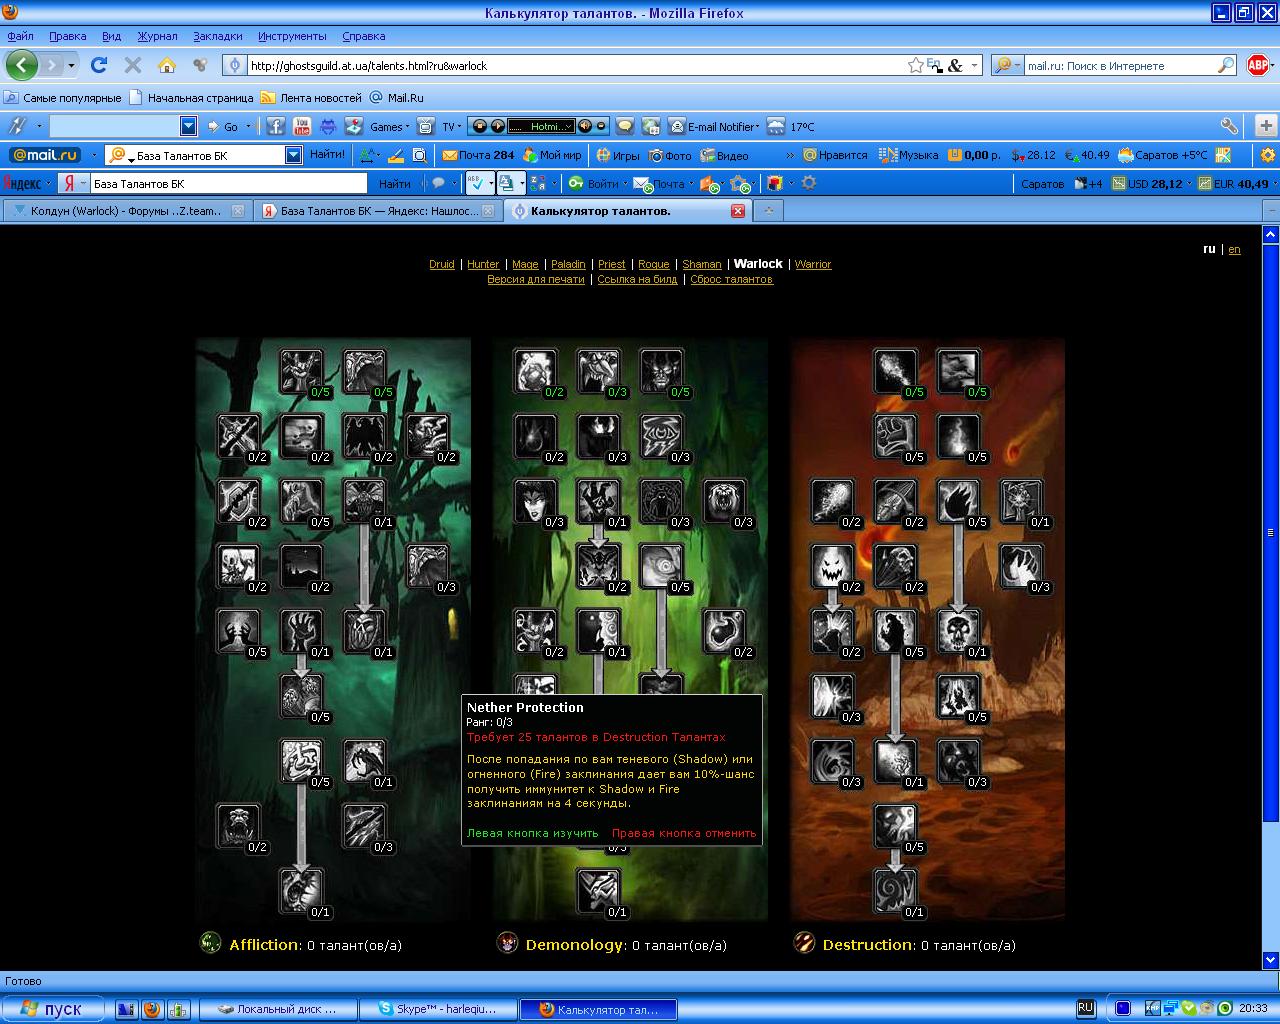Open the address bar history dropdown

(974, 65)
